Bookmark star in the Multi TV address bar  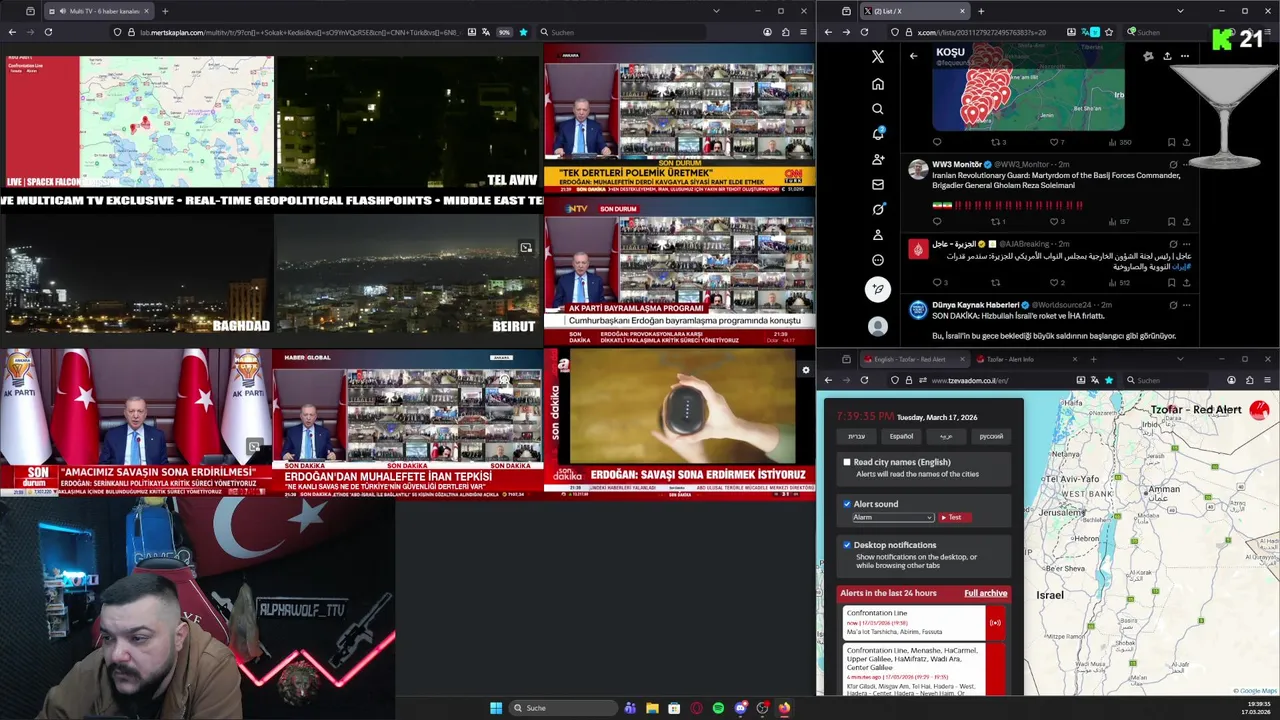click(523, 32)
